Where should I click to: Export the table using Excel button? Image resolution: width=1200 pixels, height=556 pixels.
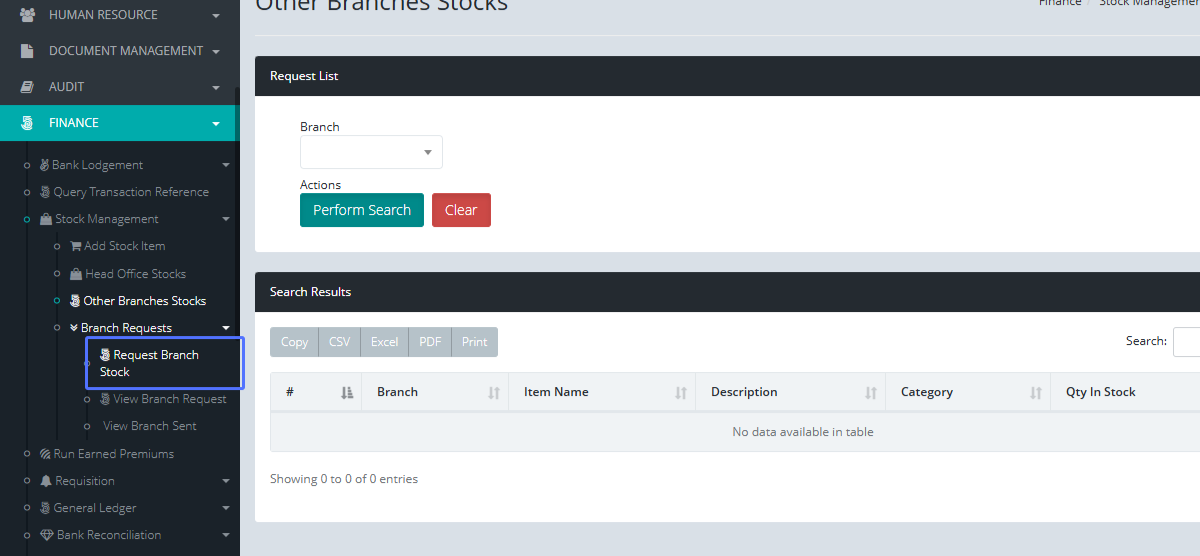[x=384, y=342]
